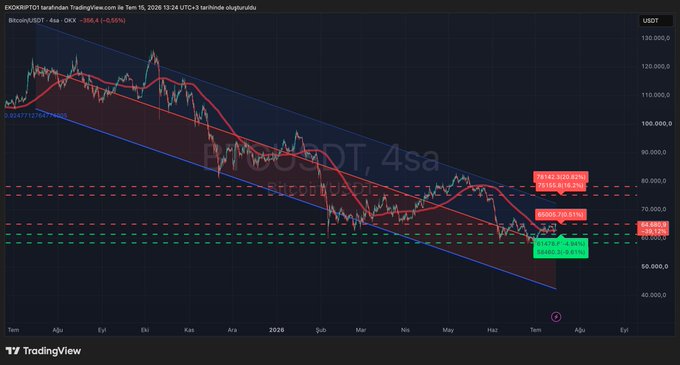Click the Şub month label on time axis
This screenshot has height=365, width=680.
tap(320, 330)
